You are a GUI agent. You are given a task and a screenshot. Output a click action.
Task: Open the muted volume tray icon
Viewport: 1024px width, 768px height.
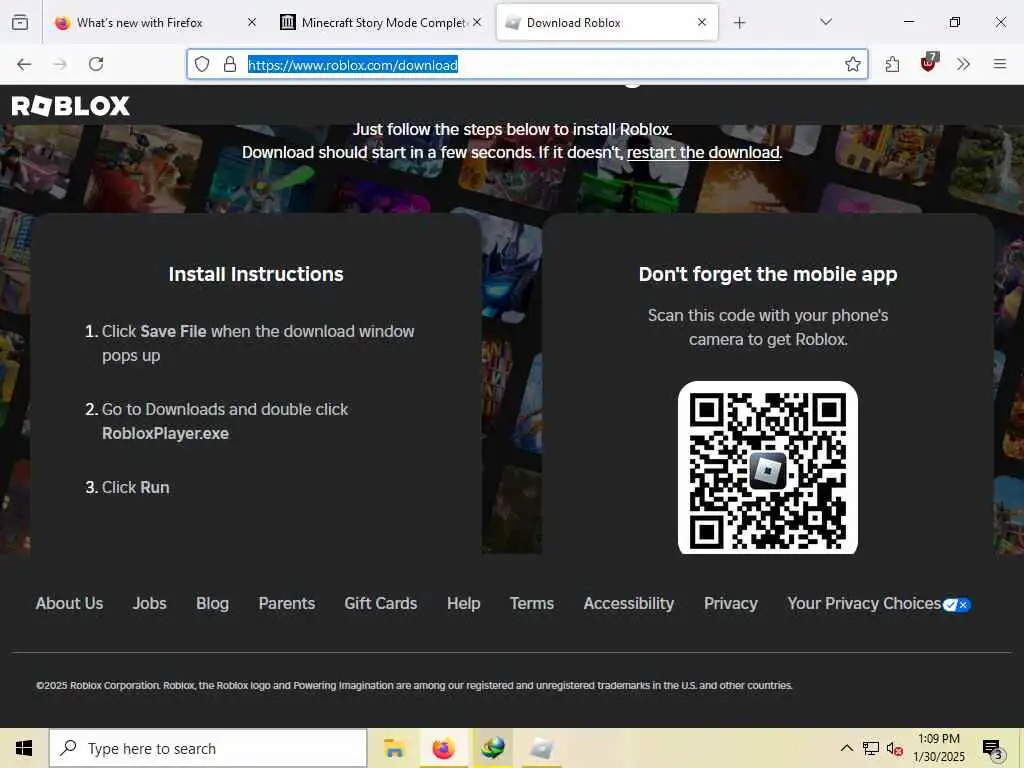pos(894,748)
